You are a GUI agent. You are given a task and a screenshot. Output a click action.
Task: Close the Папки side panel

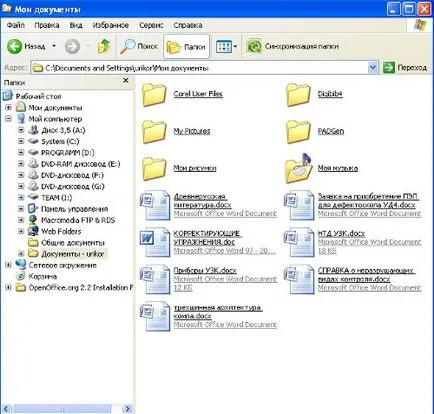pos(126,80)
